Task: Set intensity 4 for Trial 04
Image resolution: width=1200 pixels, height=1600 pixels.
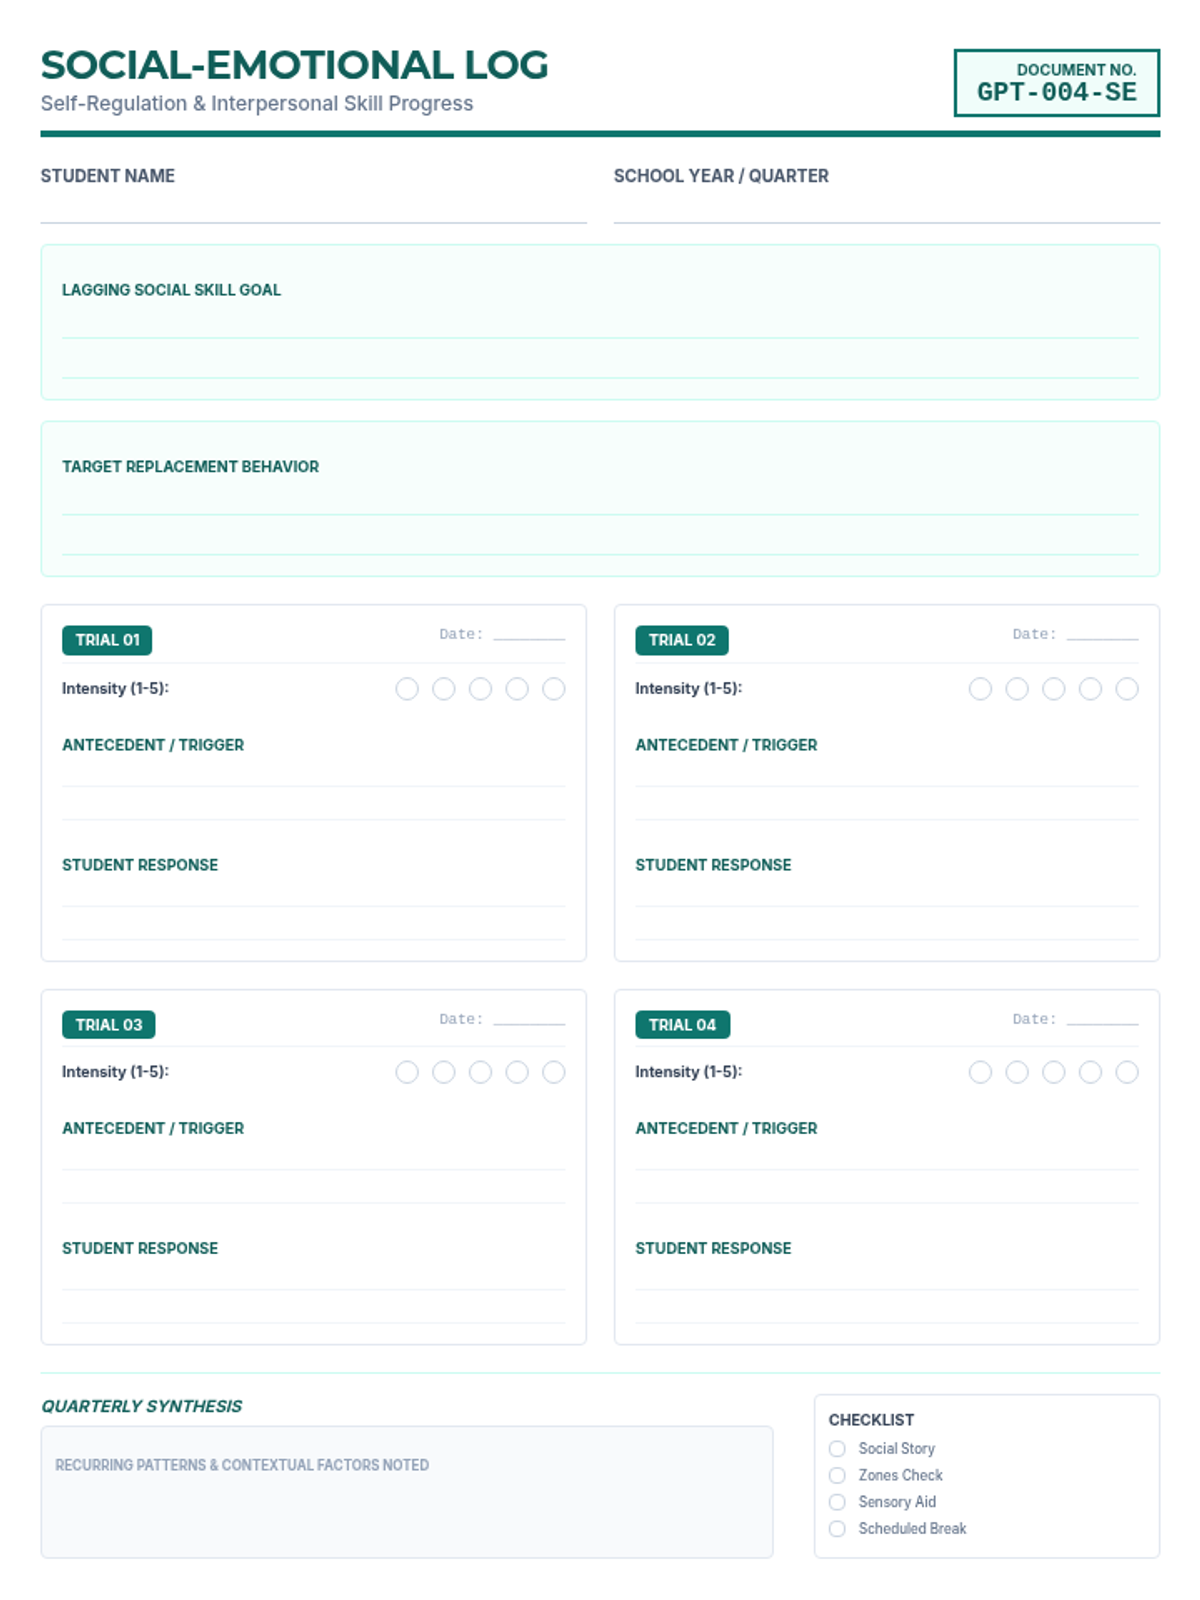Action: pos(1090,1072)
